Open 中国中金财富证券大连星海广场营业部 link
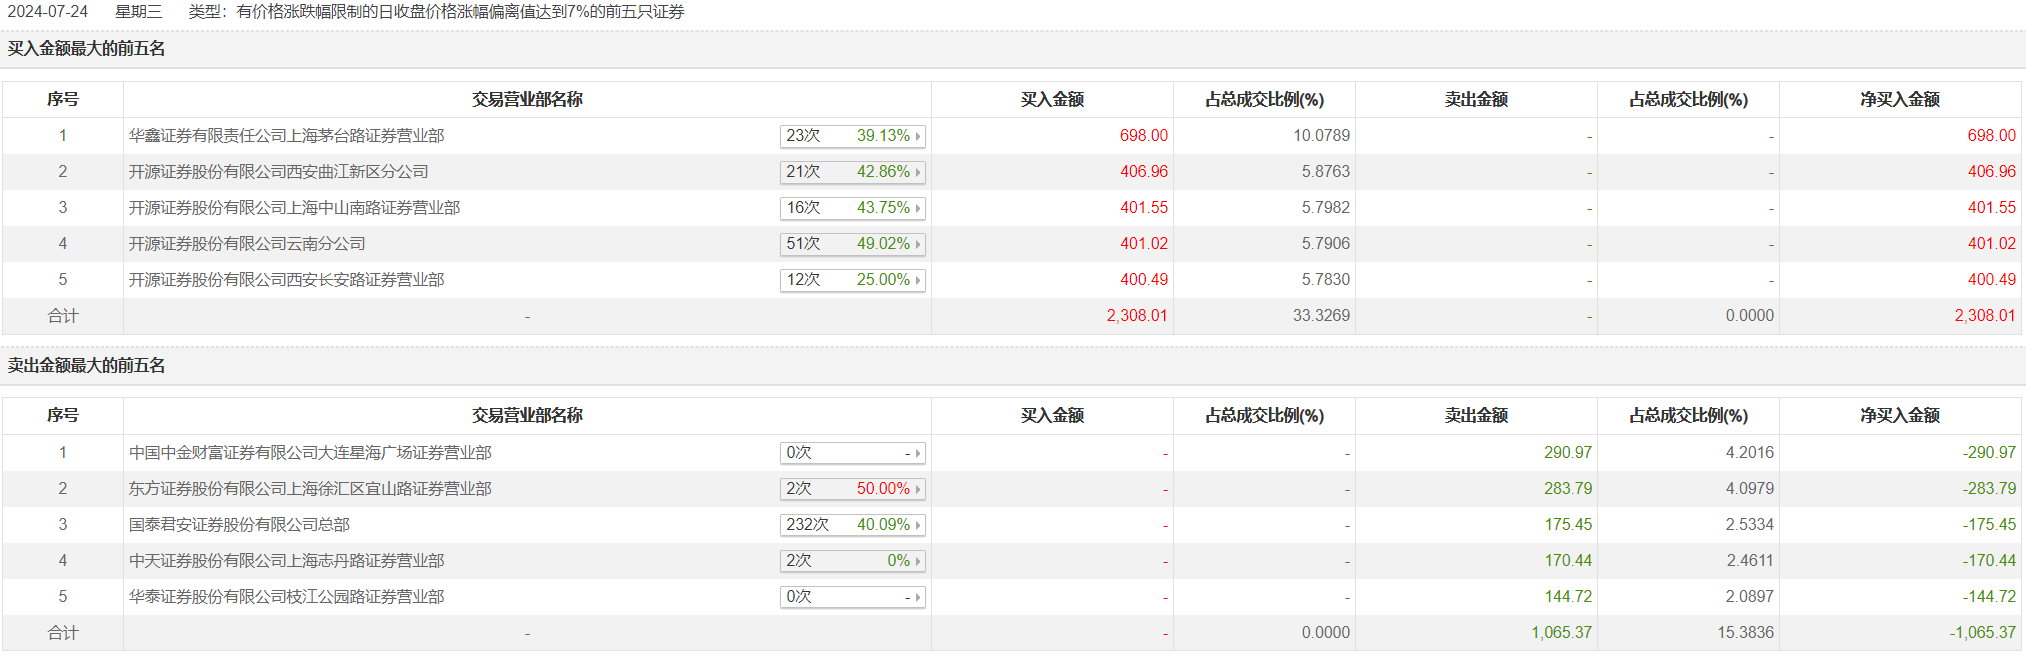Image resolution: width=2026 pixels, height=656 pixels. [310, 453]
